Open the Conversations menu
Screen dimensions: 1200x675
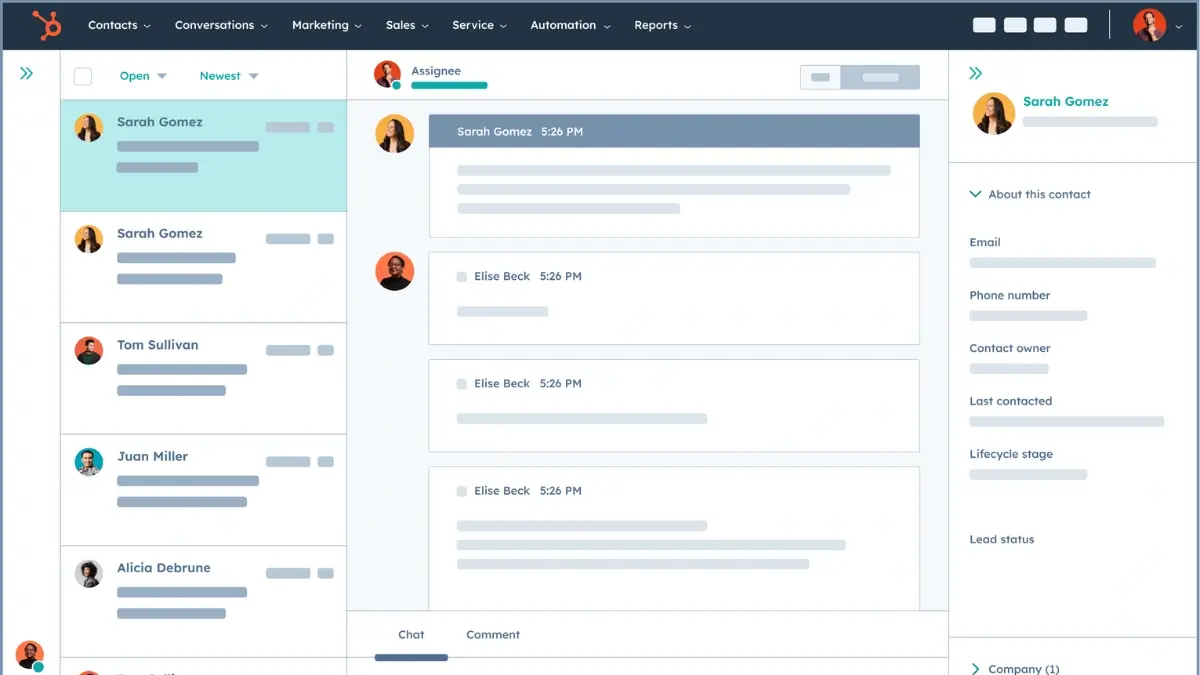pos(221,25)
